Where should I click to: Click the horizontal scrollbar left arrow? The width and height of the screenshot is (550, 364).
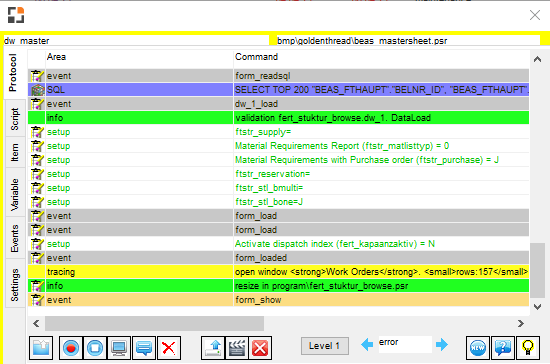pyautogui.click(x=36, y=323)
